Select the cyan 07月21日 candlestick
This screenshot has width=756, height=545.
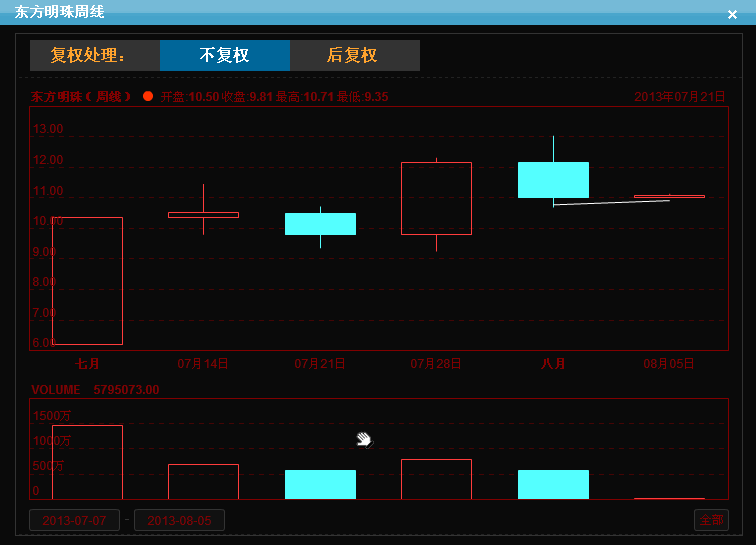[x=320, y=224]
